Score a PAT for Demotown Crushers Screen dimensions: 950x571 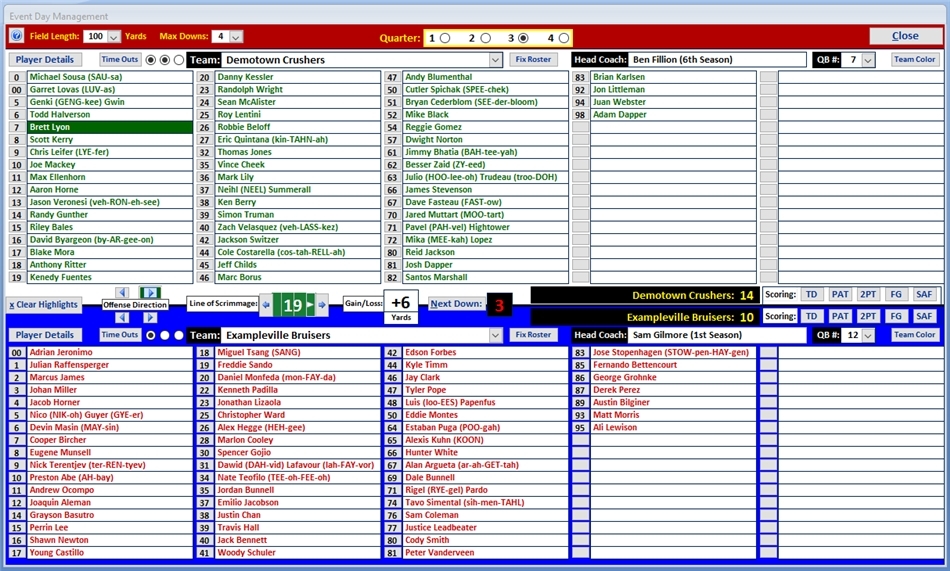pos(840,295)
